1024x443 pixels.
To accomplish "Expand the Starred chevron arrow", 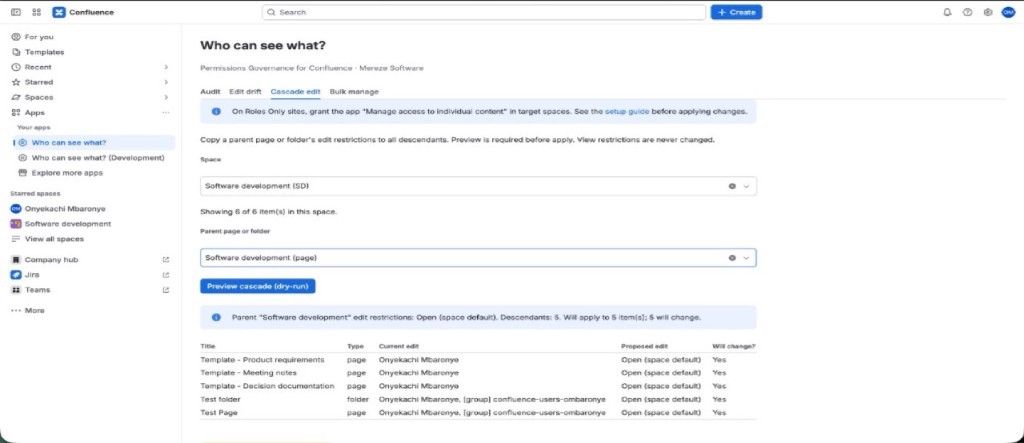I will [166, 82].
